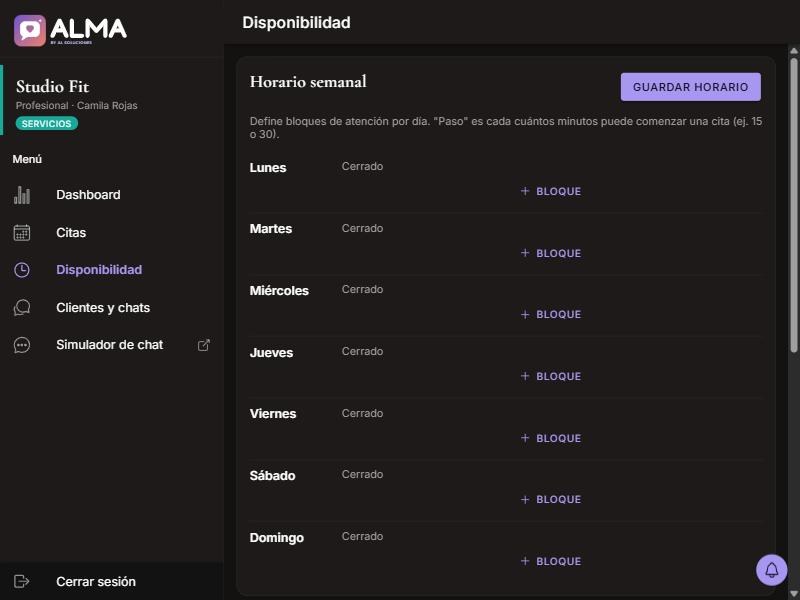Click the Cerrar sesión logout icon
The image size is (800, 600).
coord(21,581)
